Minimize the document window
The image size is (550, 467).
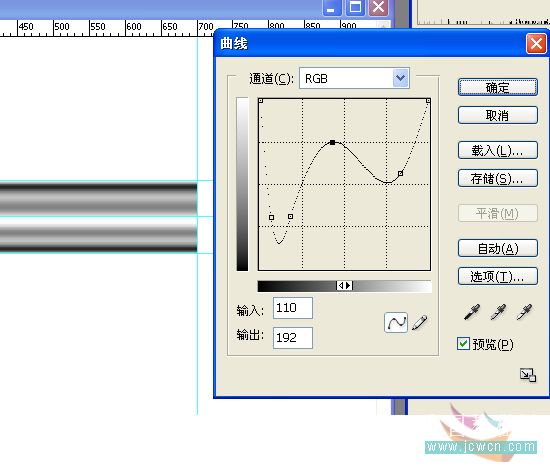(x=331, y=7)
